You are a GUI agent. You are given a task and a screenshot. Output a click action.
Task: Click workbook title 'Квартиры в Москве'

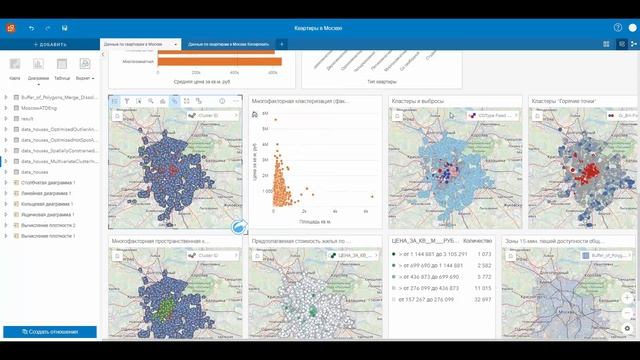click(x=318, y=28)
